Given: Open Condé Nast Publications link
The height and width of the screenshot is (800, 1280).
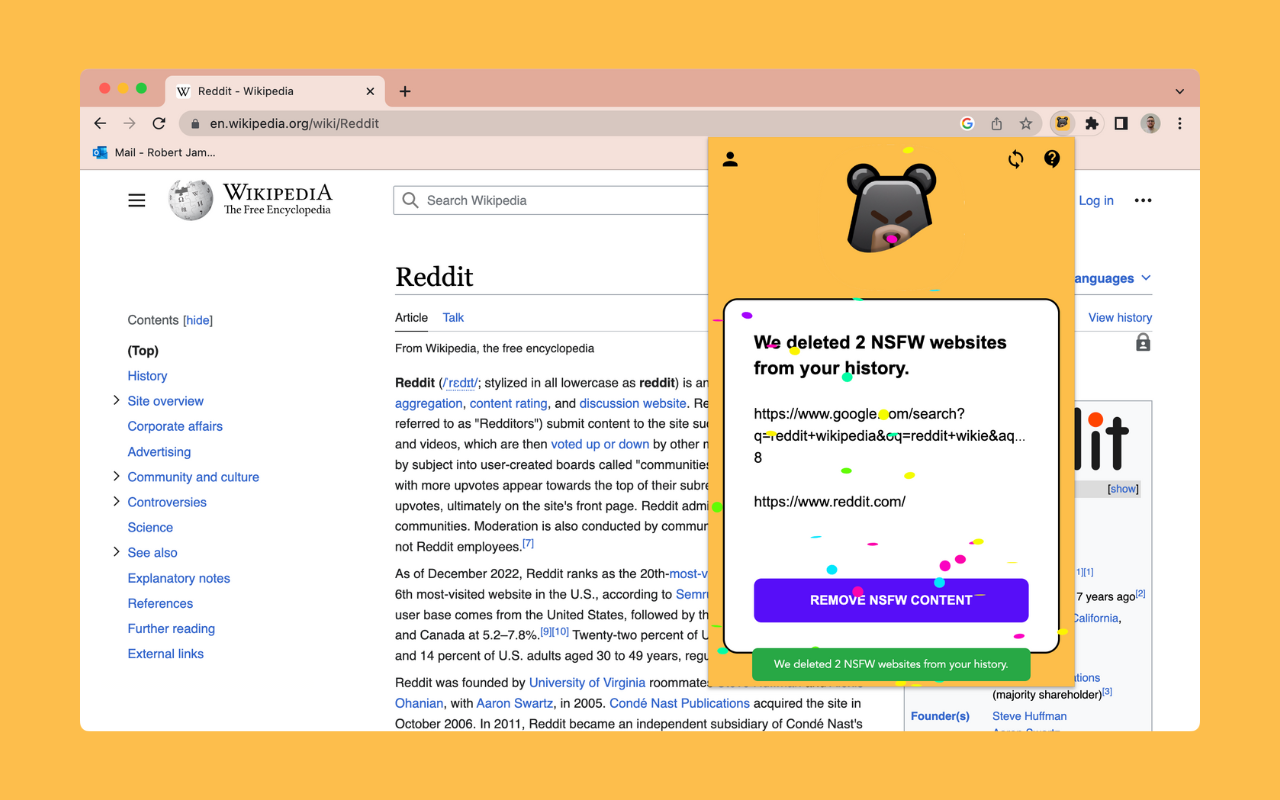Looking at the screenshot, I should pyautogui.click(x=679, y=703).
